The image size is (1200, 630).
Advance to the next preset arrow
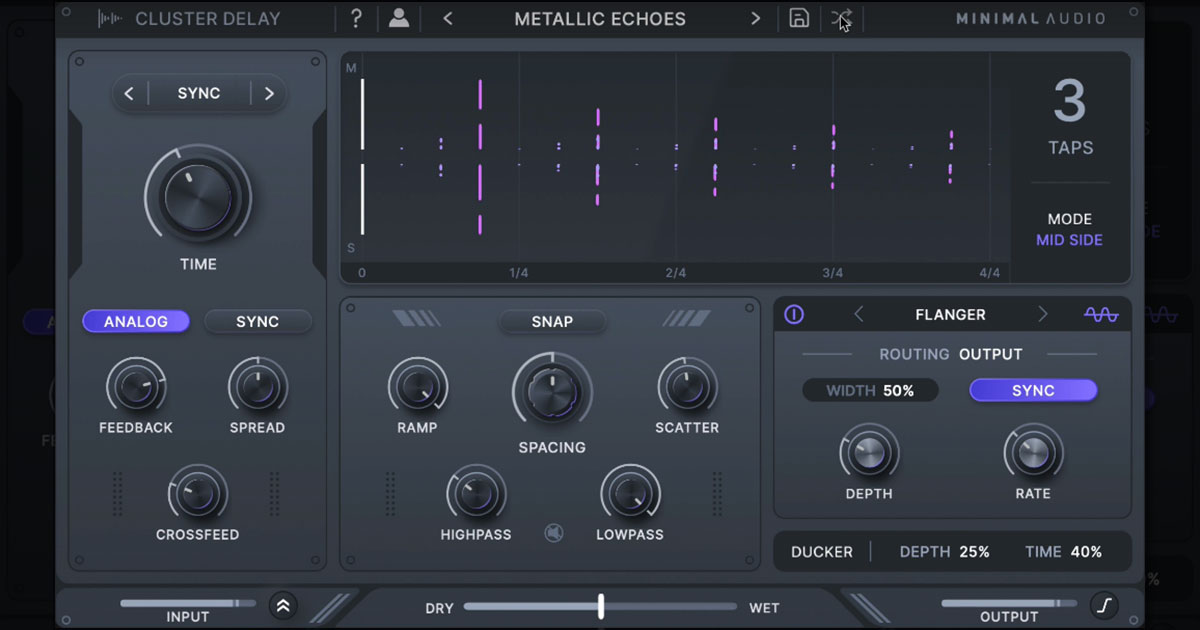(755, 18)
